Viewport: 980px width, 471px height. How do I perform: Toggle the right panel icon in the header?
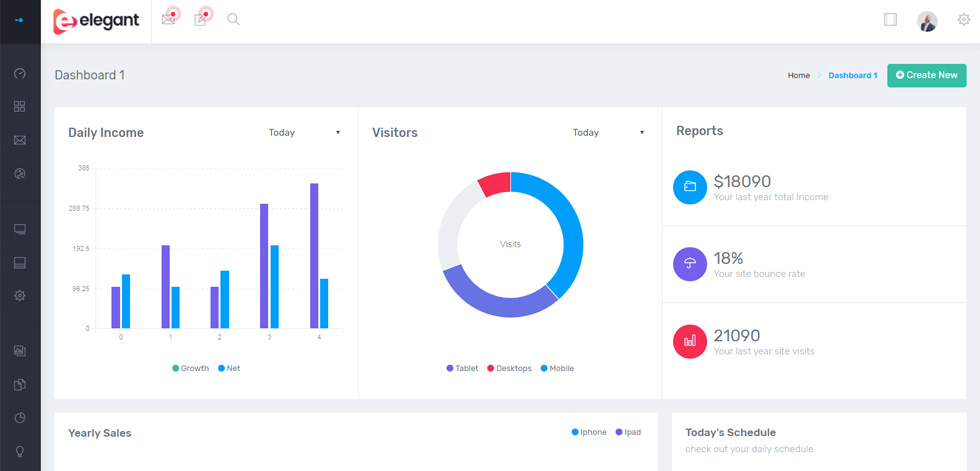(x=890, y=20)
